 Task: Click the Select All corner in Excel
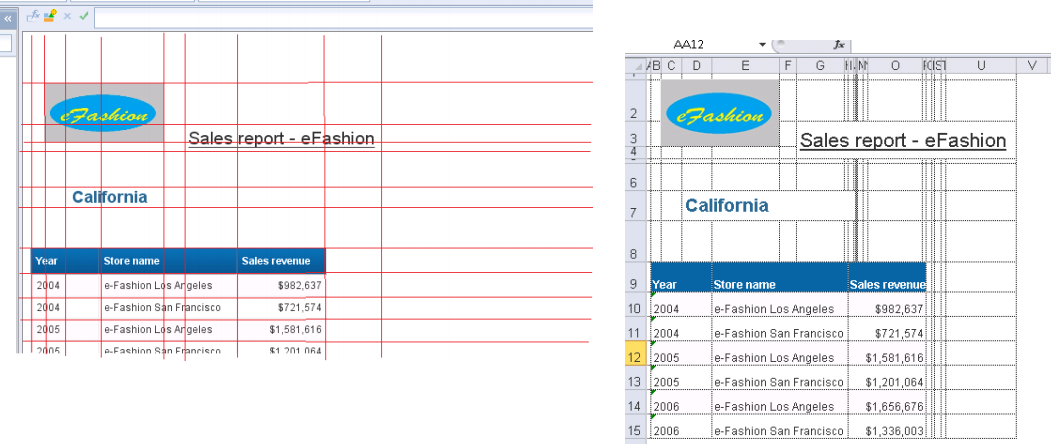[636, 65]
